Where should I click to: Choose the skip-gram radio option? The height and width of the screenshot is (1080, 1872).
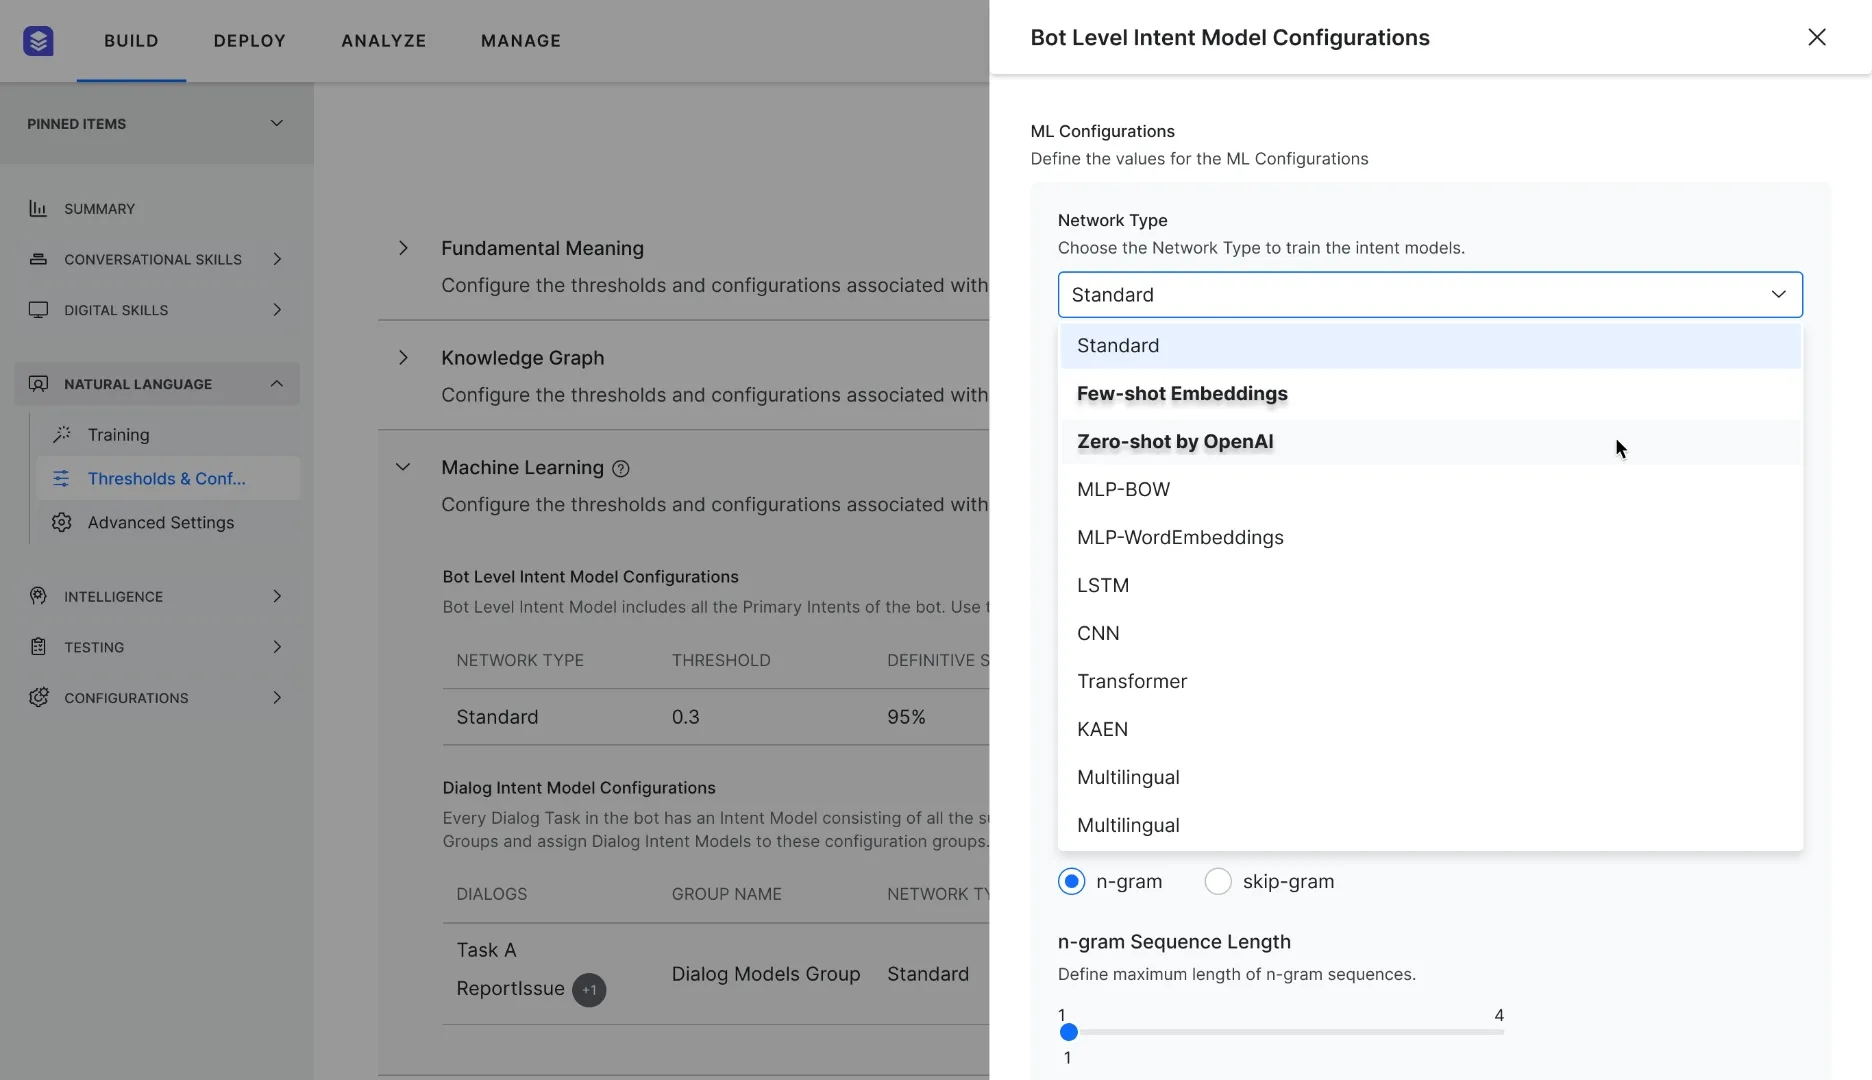click(x=1217, y=881)
